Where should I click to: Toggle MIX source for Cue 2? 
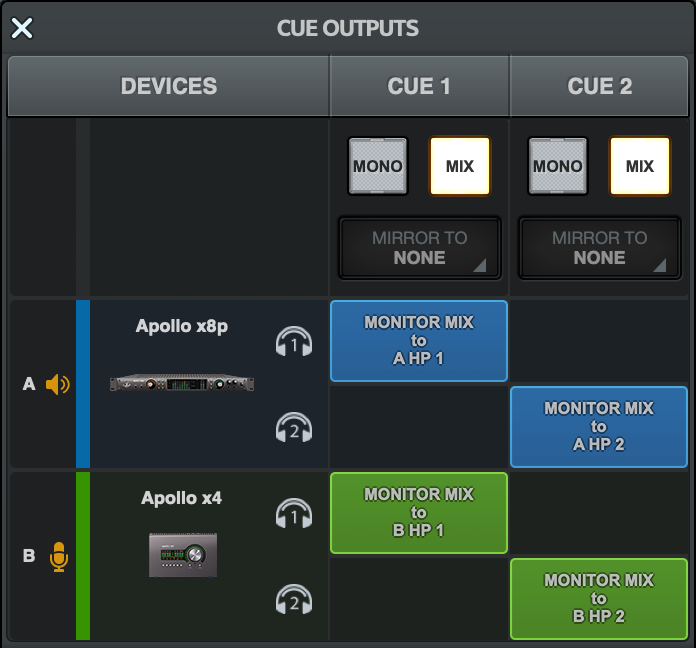click(640, 166)
